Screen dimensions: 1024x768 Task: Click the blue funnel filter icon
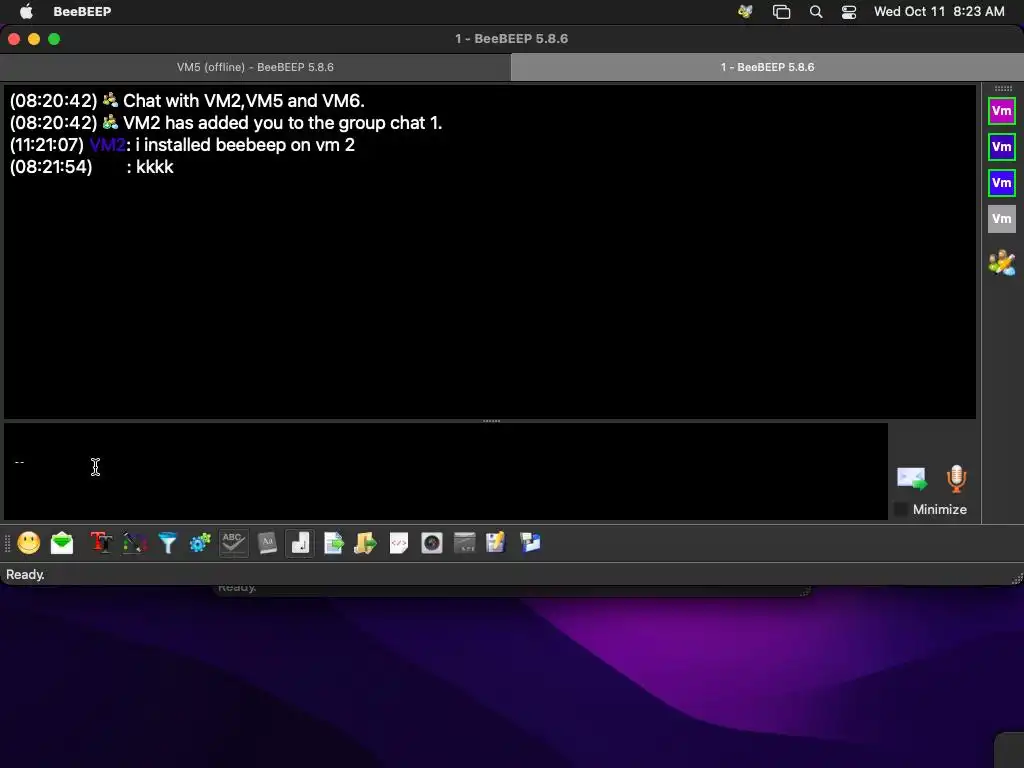(168, 543)
